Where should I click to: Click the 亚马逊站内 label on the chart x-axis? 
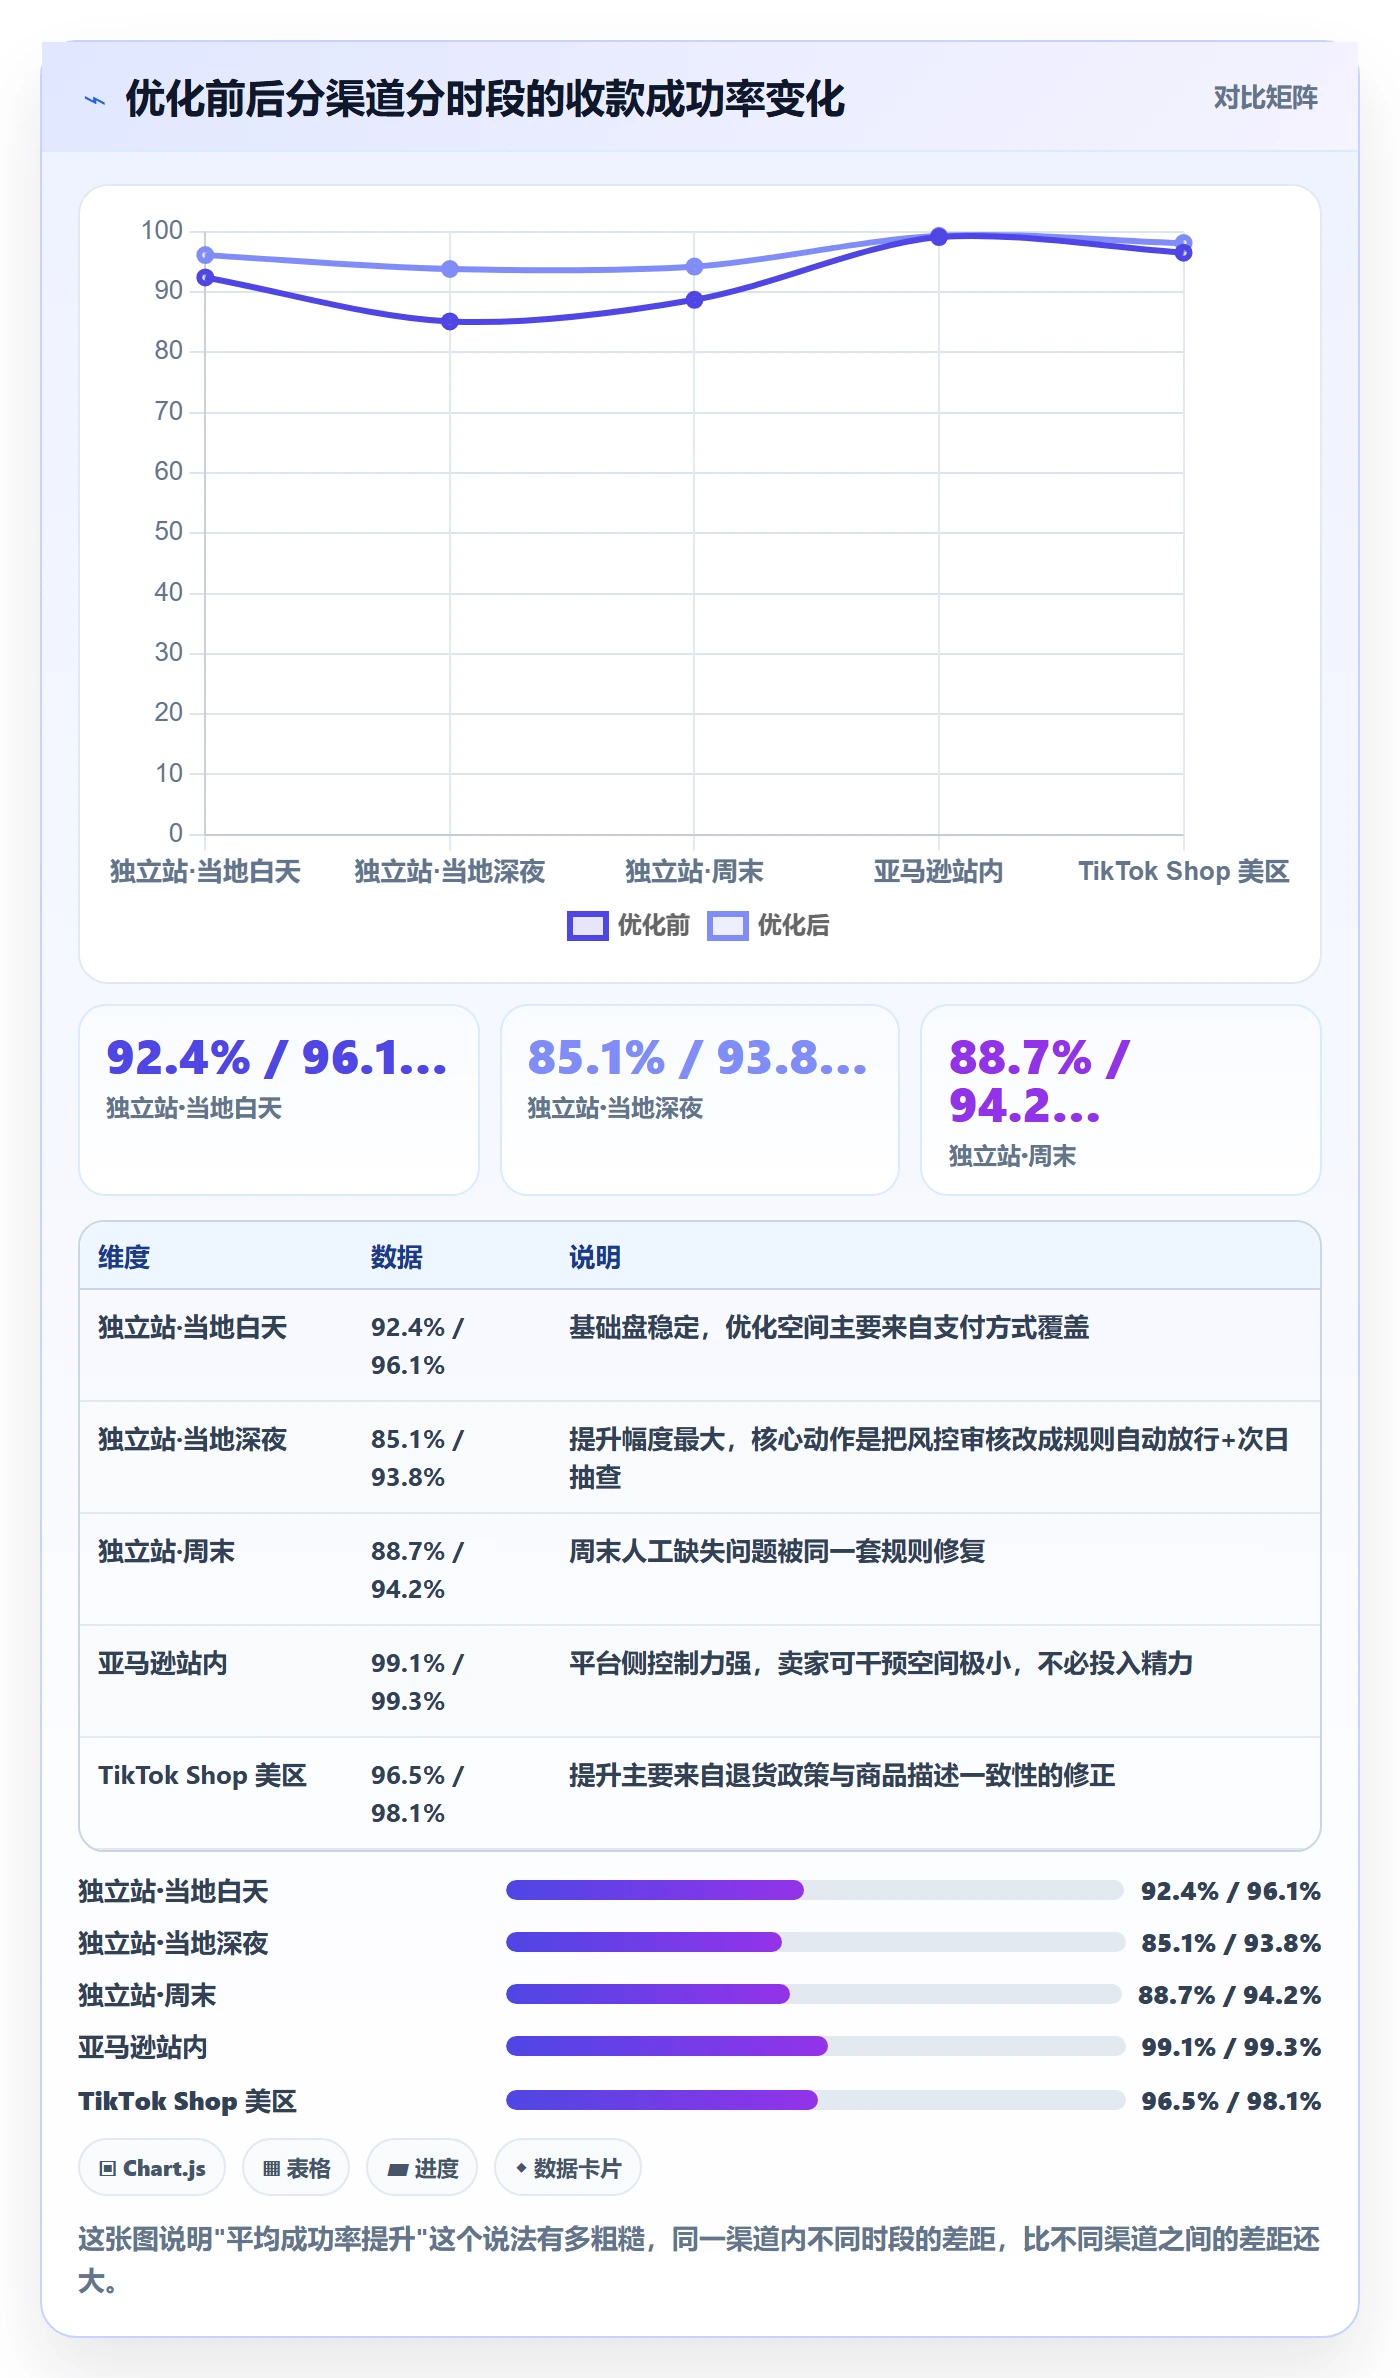[938, 871]
